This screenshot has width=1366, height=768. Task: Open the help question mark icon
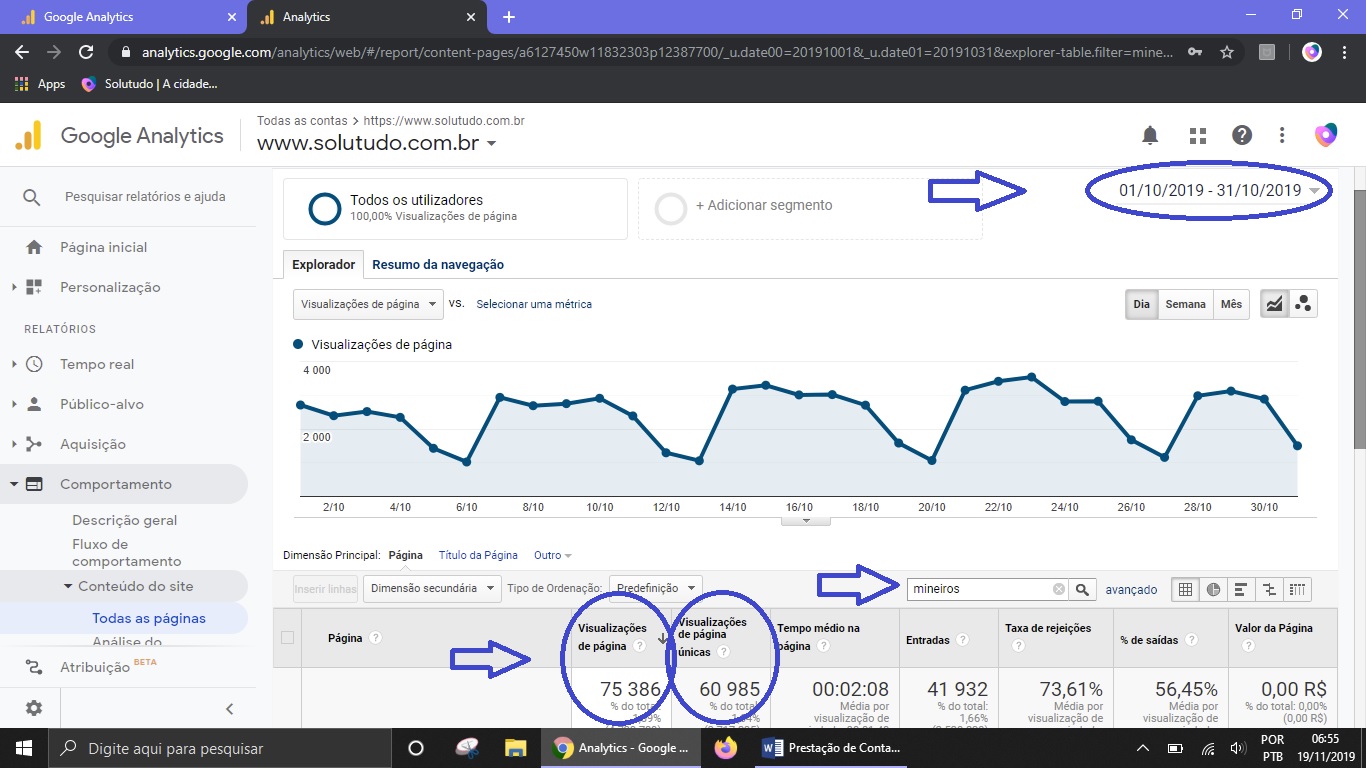click(1241, 135)
